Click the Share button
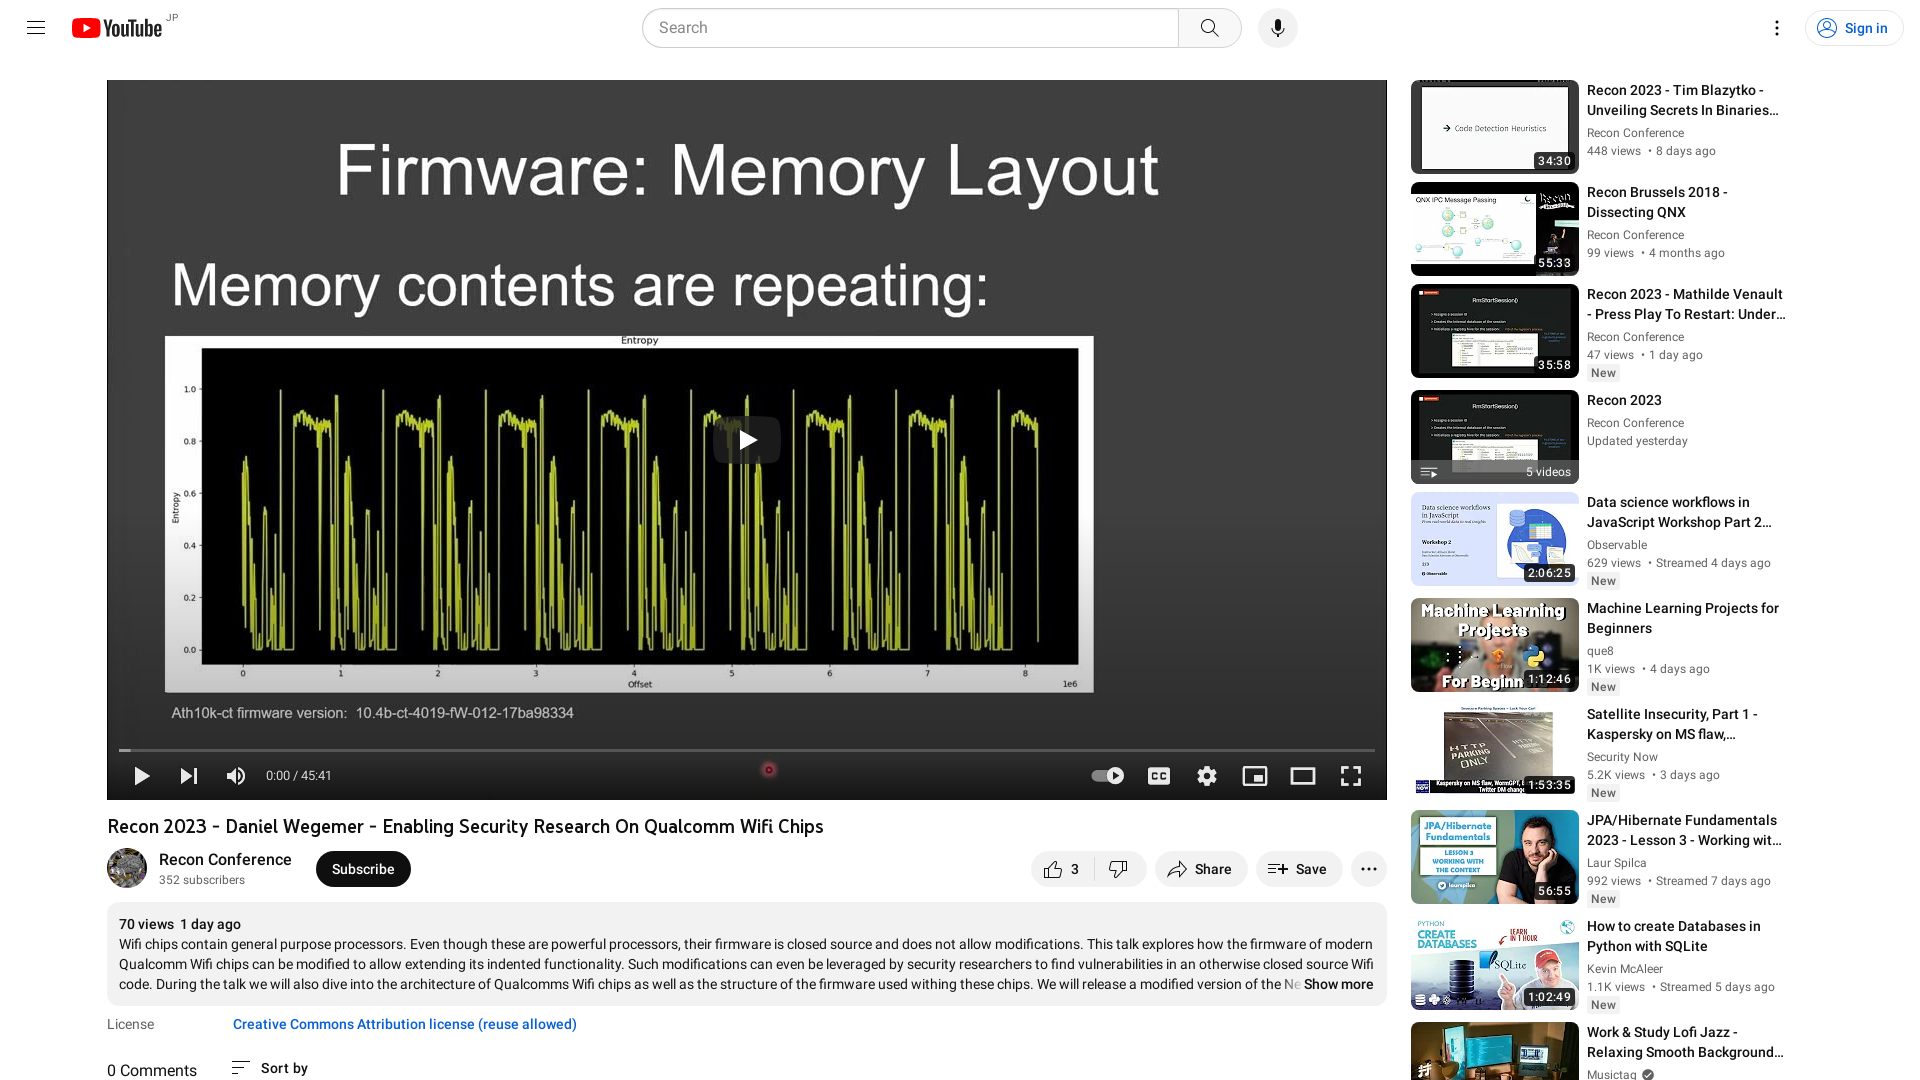Screen dimensions: 1920x1080 (1200, 869)
